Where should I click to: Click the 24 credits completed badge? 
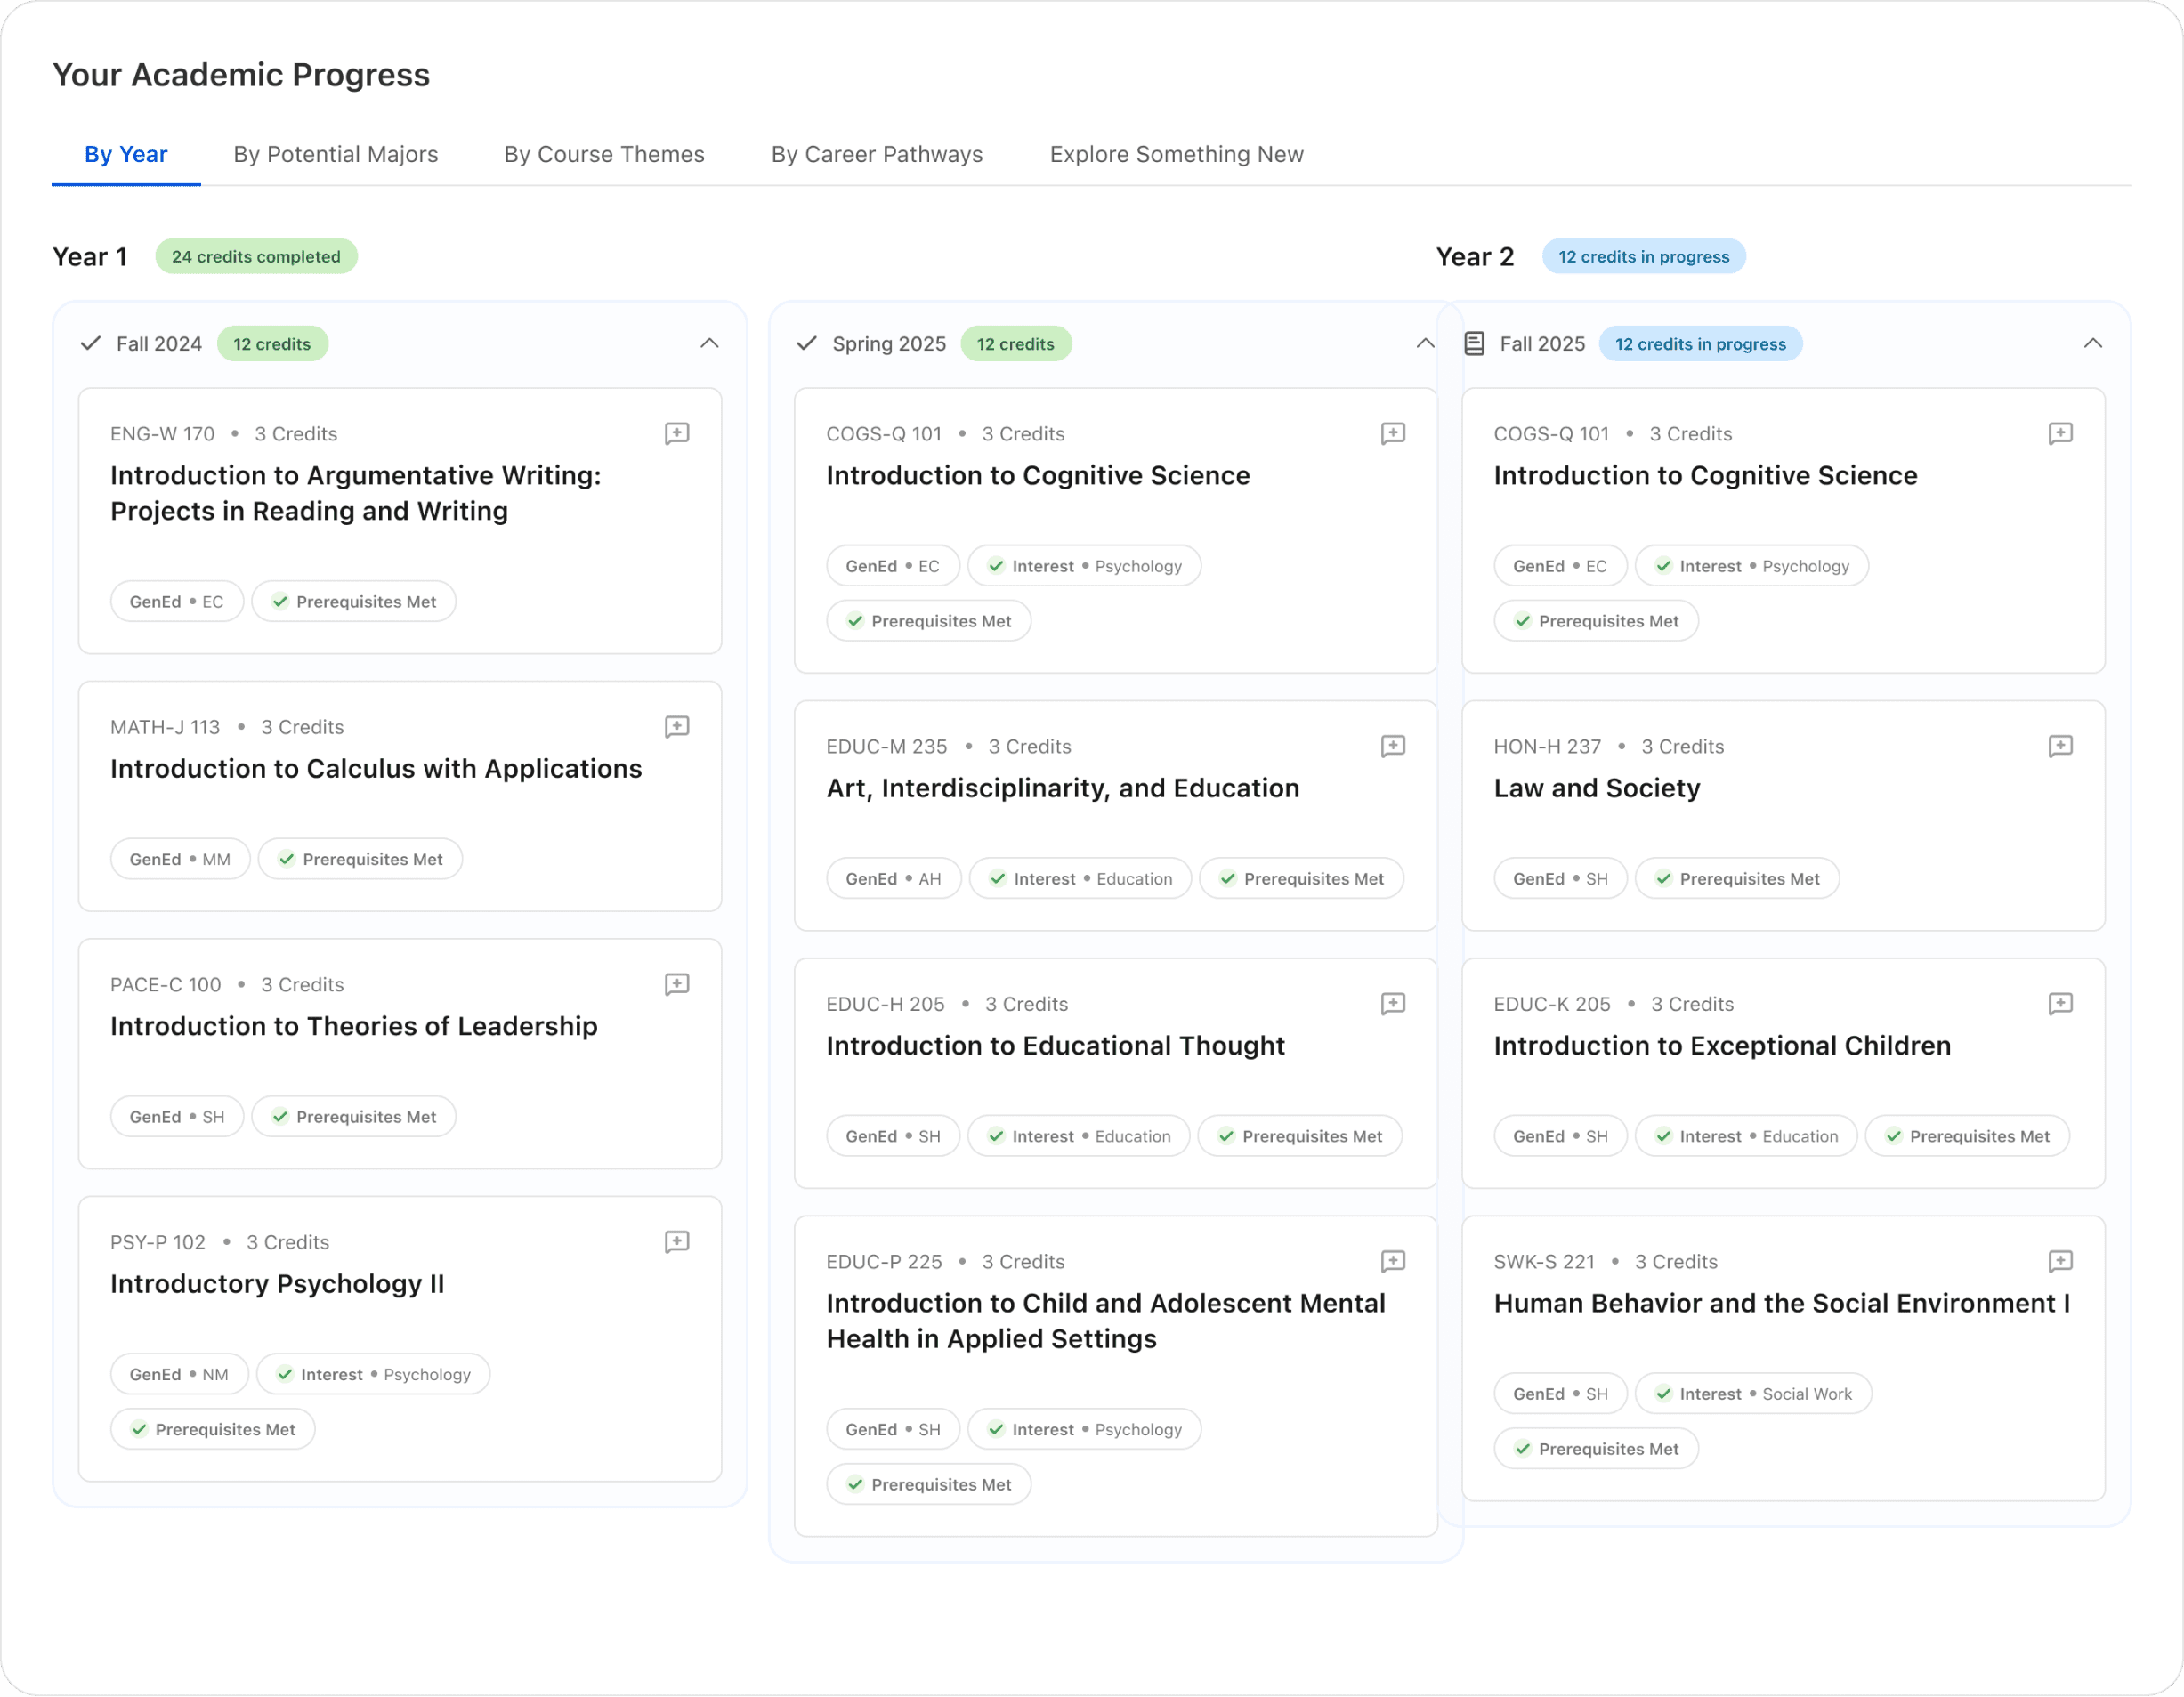coord(256,257)
